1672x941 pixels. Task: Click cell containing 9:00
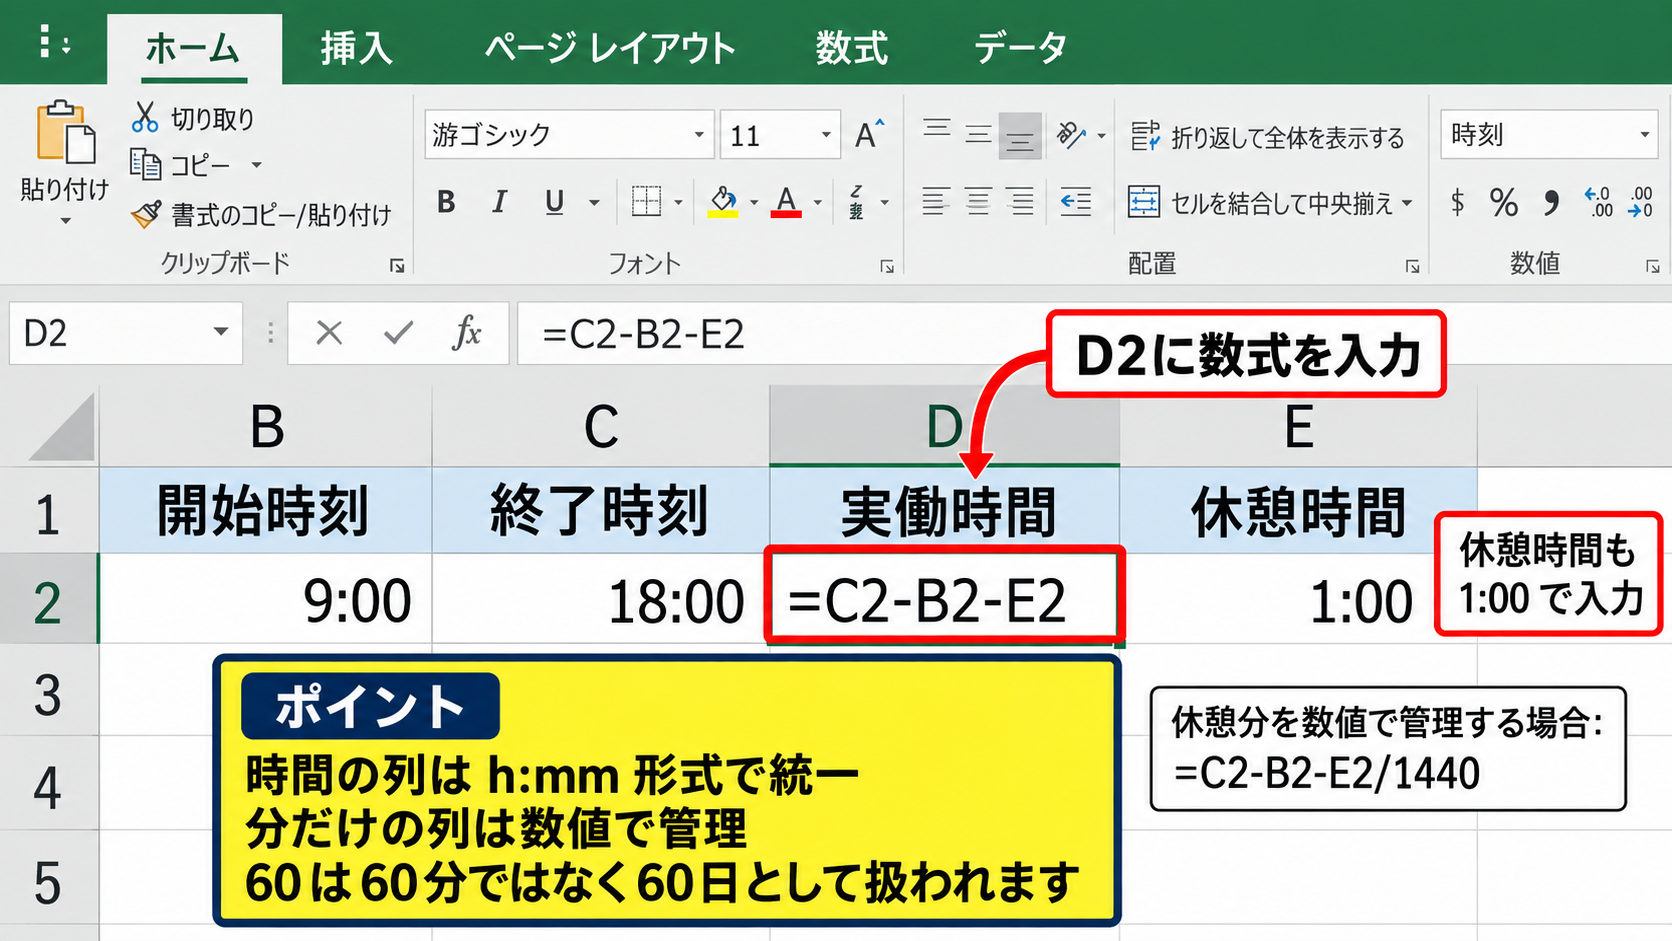coord(266,601)
